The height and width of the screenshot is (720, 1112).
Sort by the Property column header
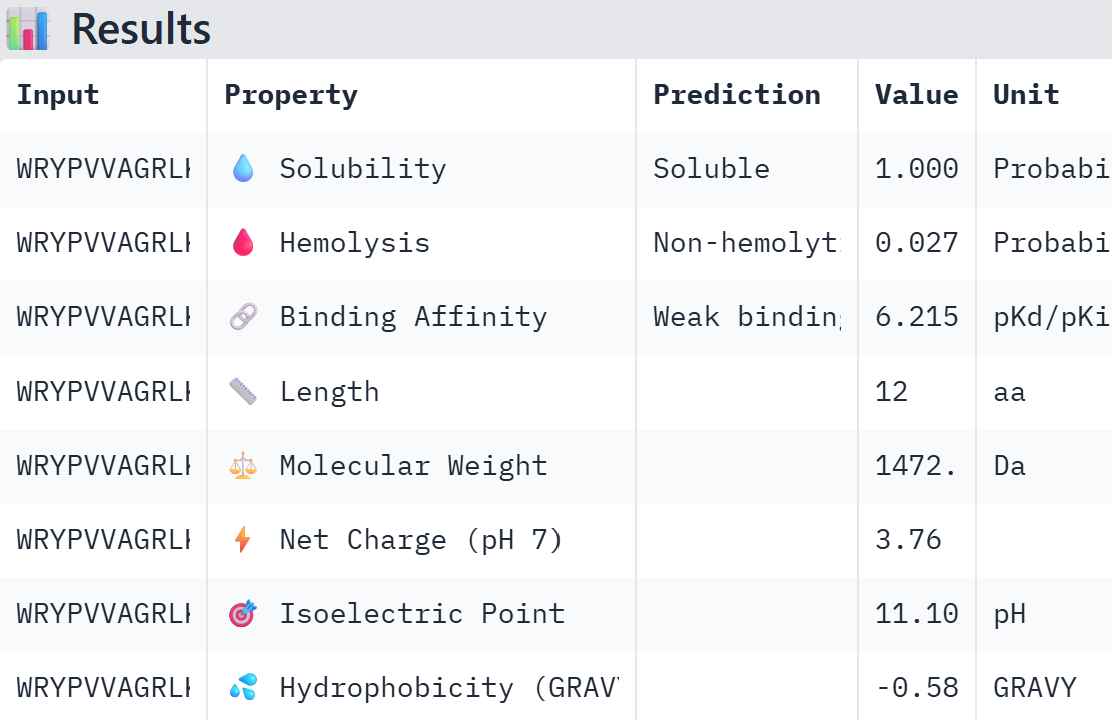point(290,95)
